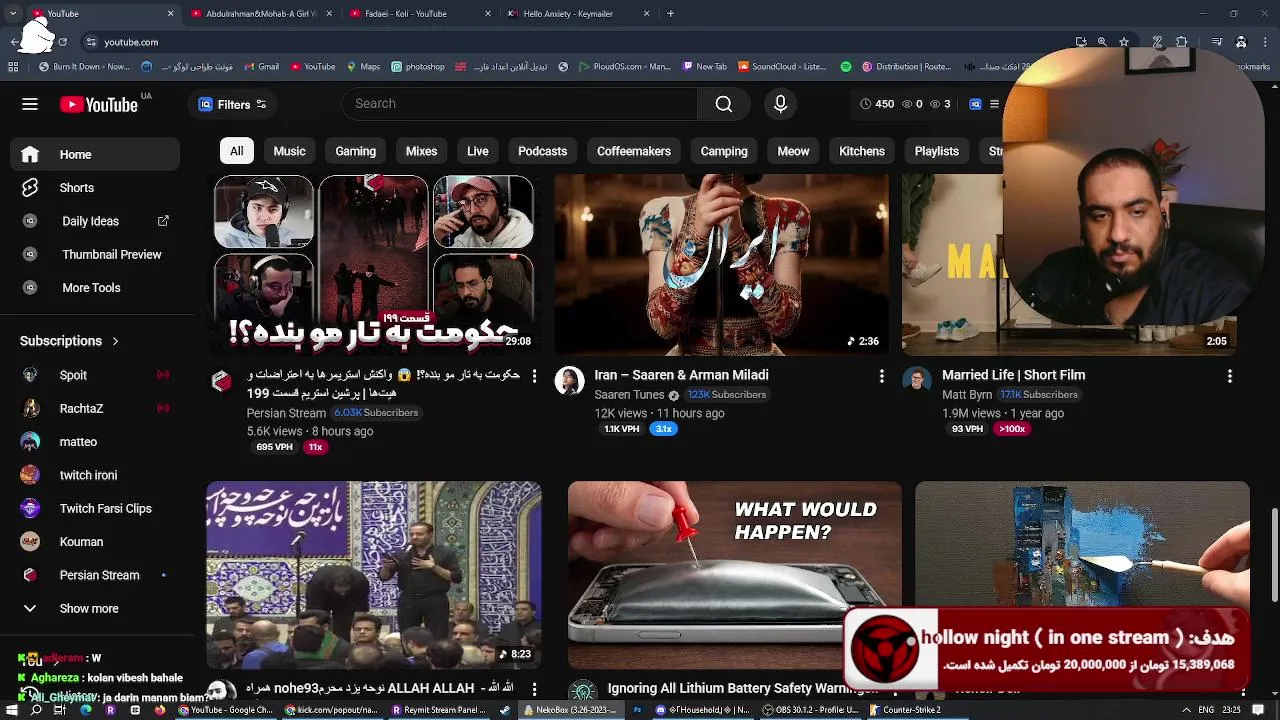Open the Maps bookmark
Viewport: 1280px width, 720px height.
363,67
